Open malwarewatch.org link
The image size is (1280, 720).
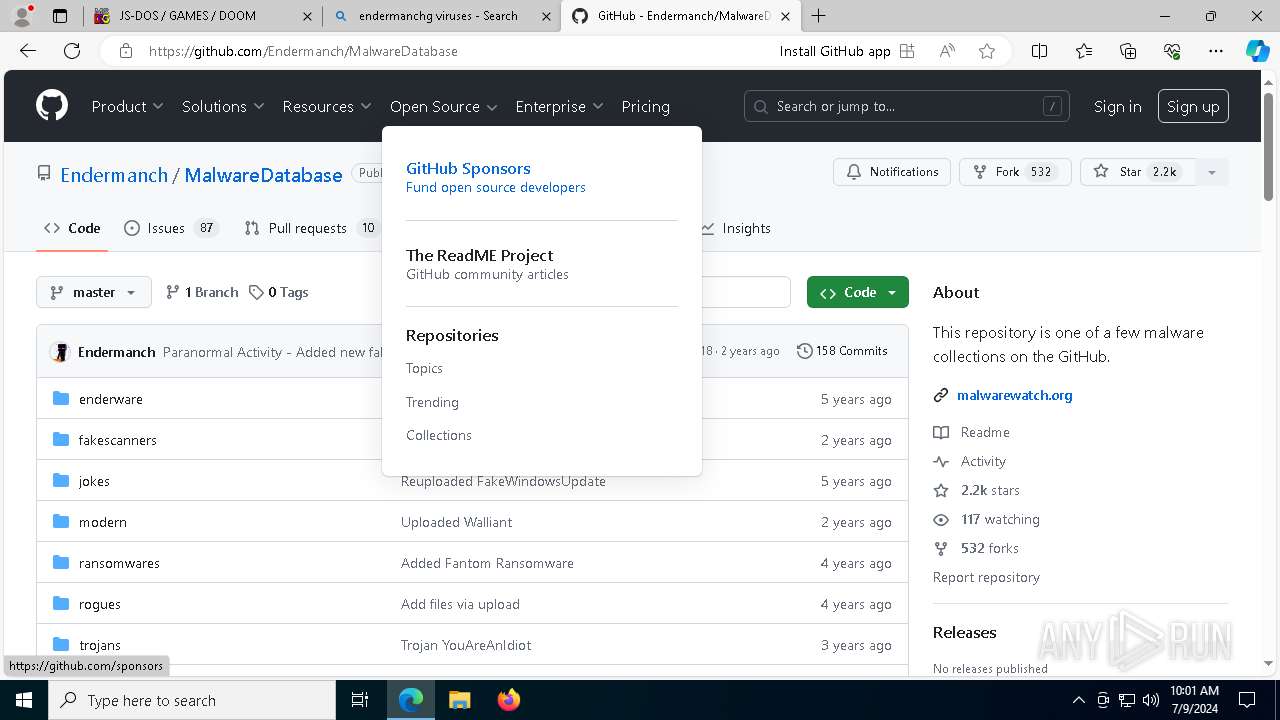point(1014,395)
